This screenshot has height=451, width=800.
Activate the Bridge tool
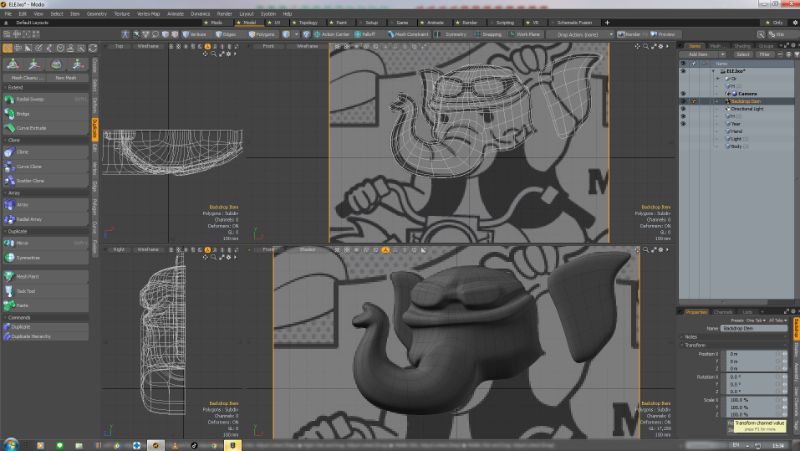(x=45, y=113)
